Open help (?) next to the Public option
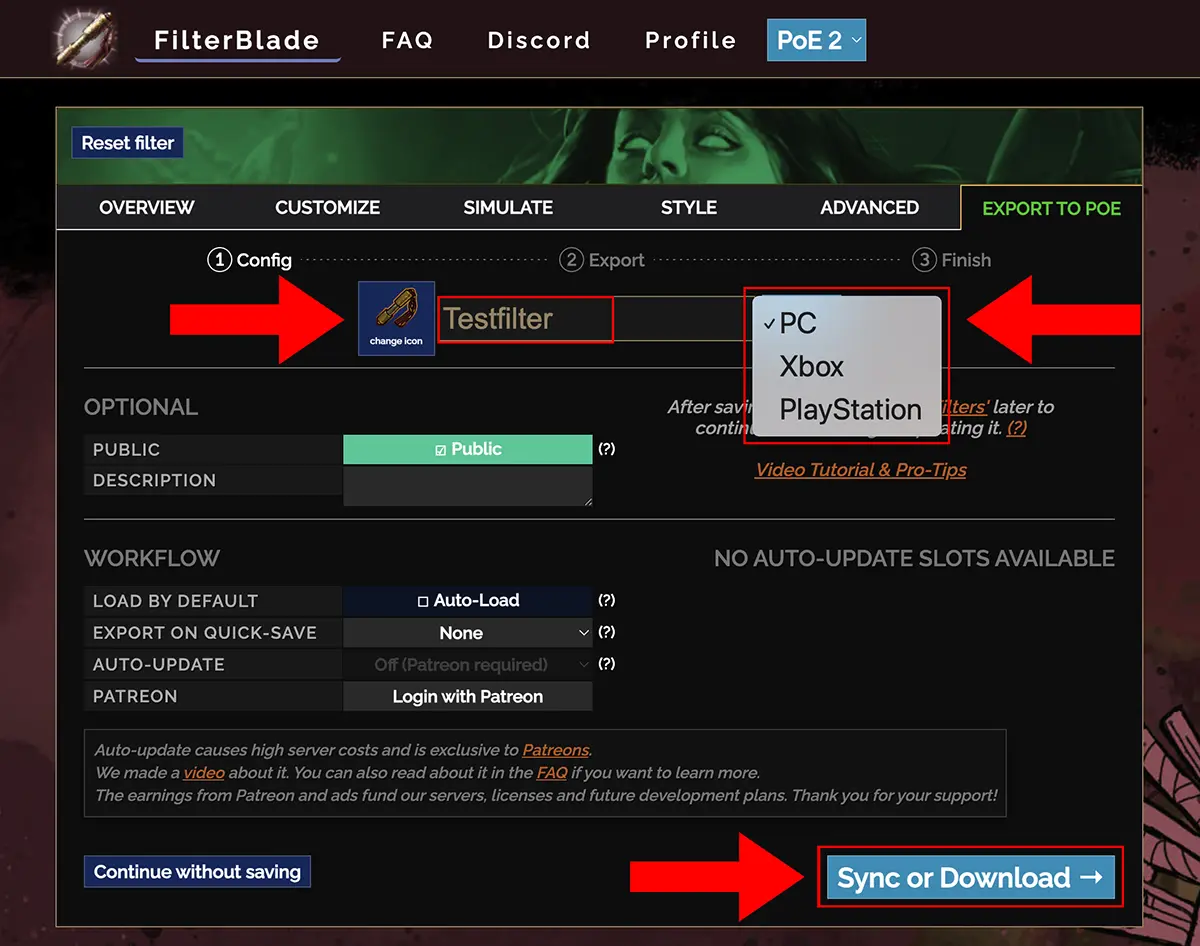This screenshot has height=946, width=1200. tap(608, 449)
